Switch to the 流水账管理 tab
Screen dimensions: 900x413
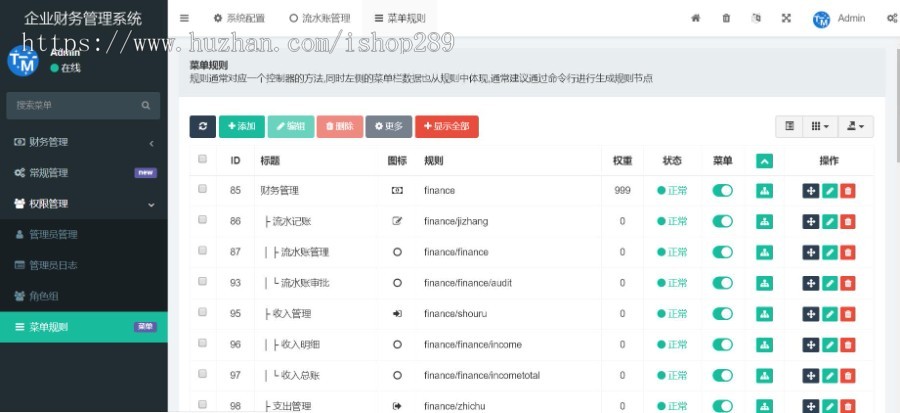(x=319, y=18)
